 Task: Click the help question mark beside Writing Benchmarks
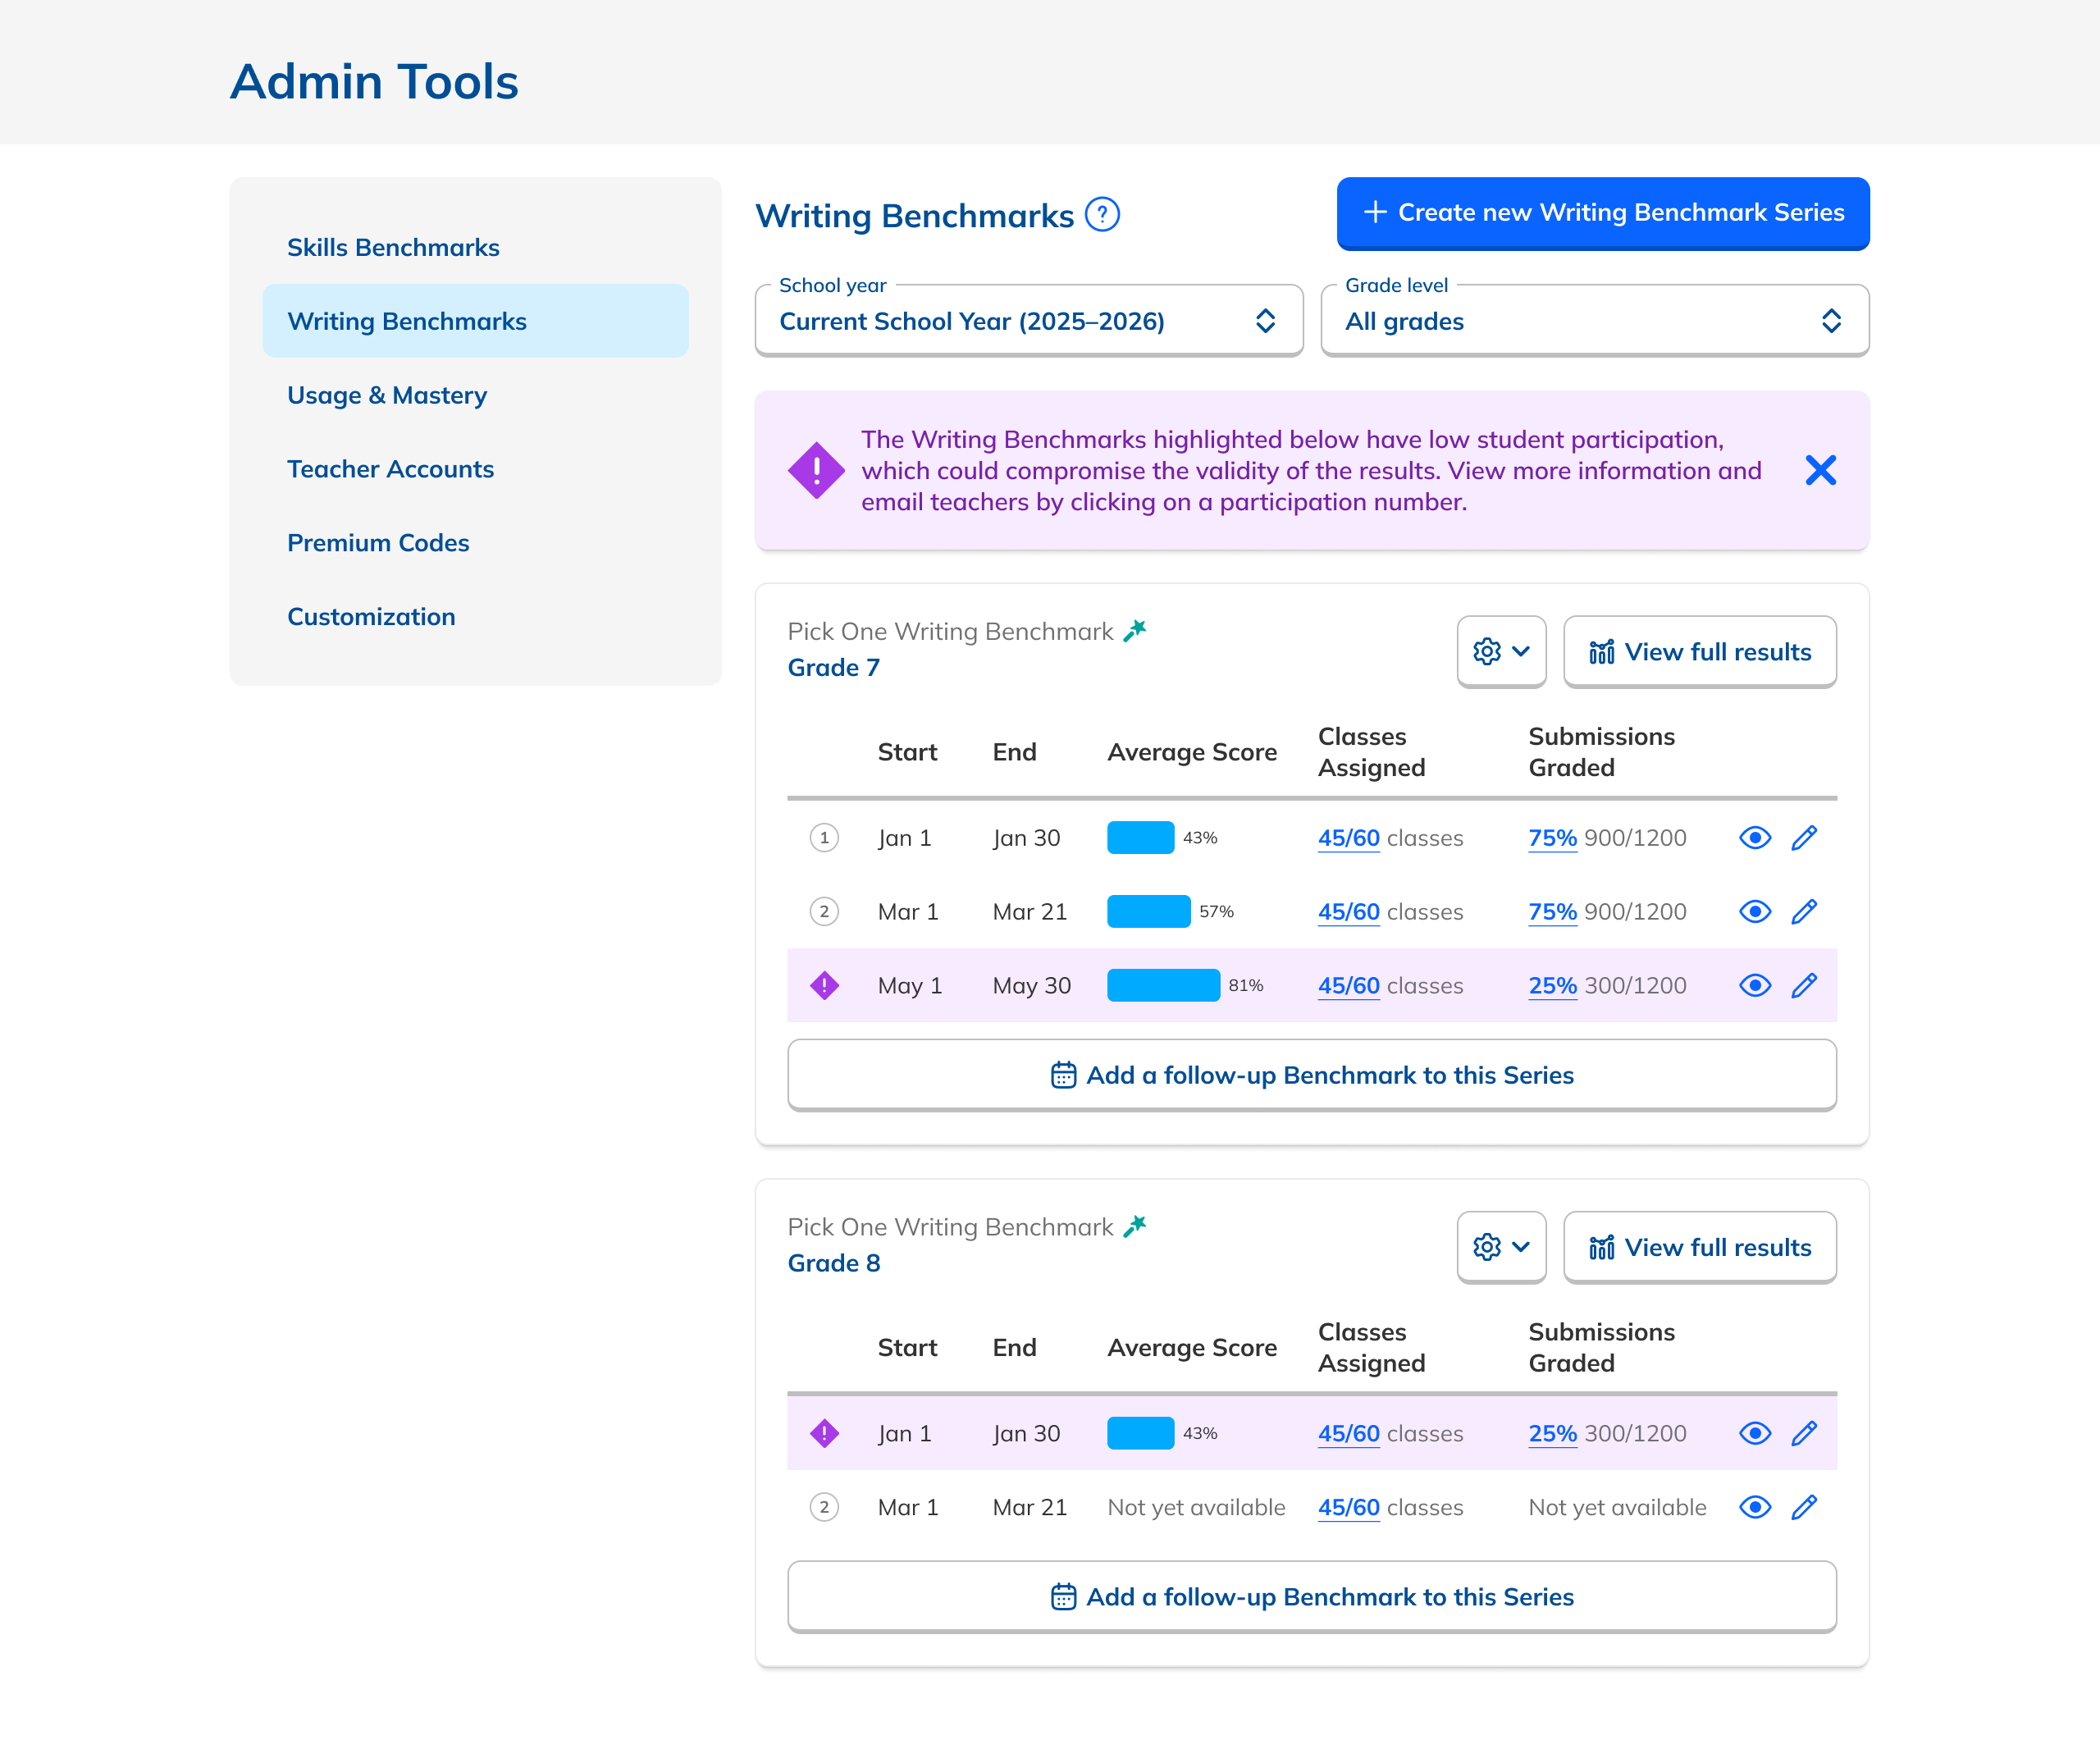[1102, 215]
